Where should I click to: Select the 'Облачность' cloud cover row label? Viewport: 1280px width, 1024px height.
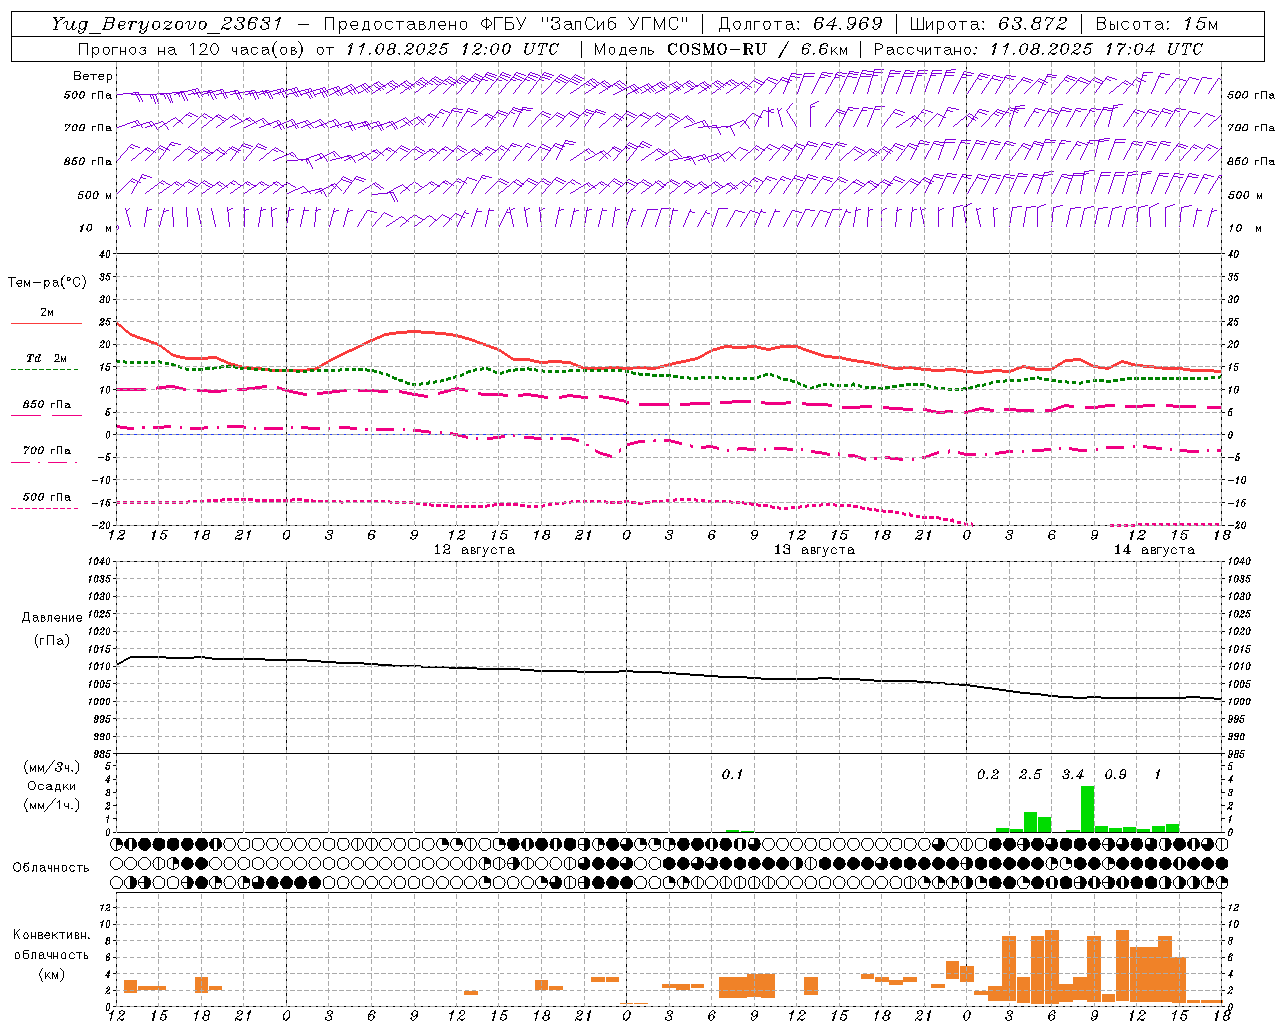click(x=51, y=867)
